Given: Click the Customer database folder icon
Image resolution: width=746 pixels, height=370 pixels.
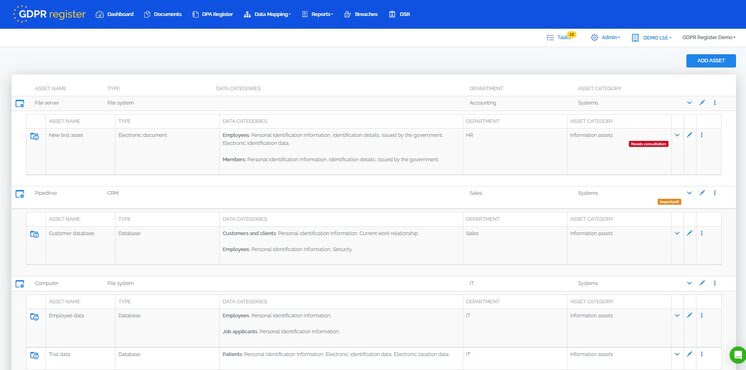Looking at the screenshot, I should point(34,234).
